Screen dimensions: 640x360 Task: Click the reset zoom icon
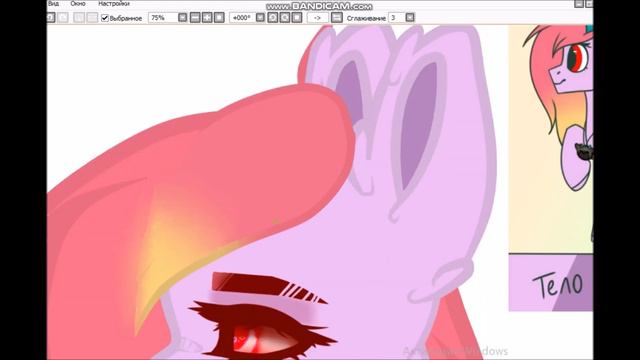pyautogui.click(x=219, y=18)
